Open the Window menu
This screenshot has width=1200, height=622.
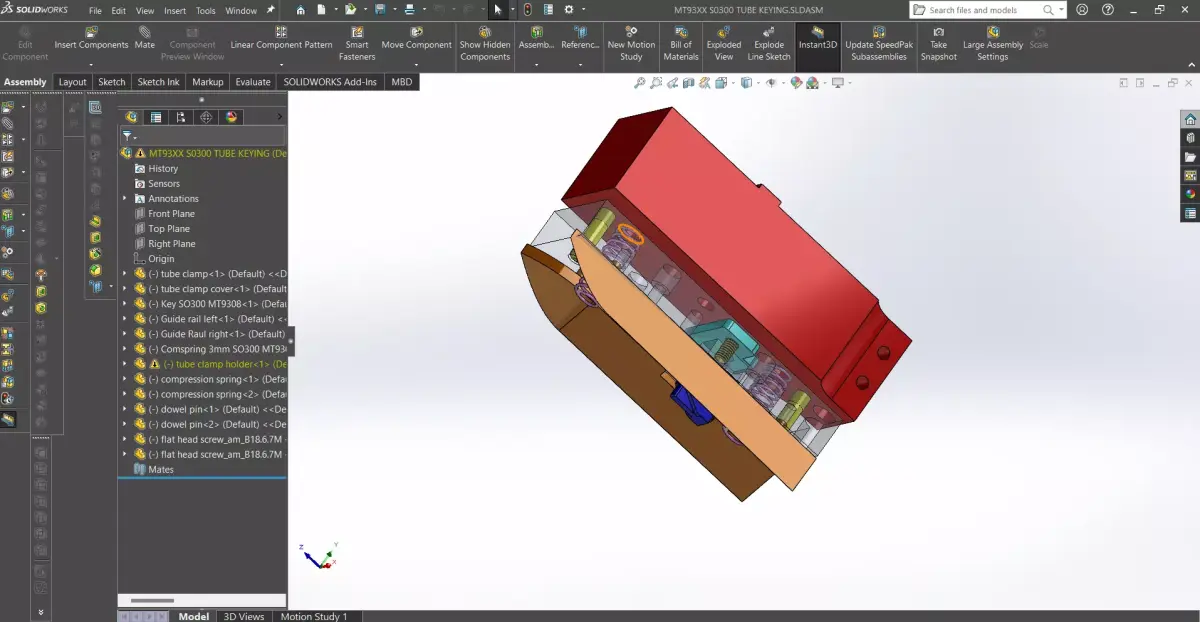[240, 9]
